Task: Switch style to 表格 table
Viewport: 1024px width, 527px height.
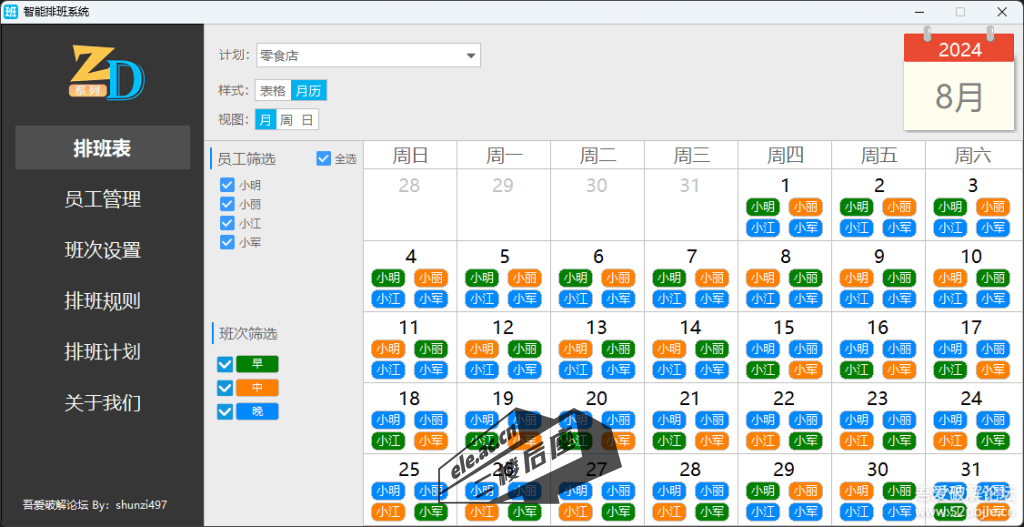Action: 273,91
